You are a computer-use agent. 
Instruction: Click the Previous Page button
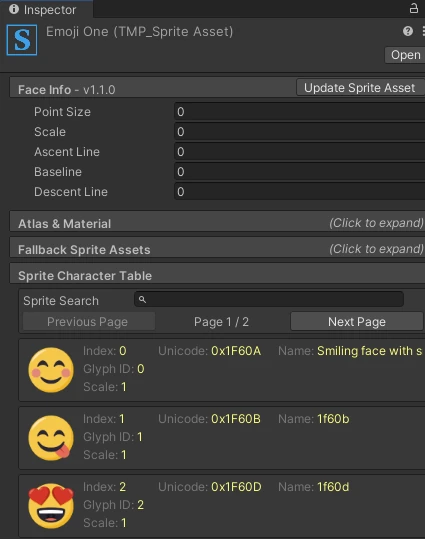tap(88, 322)
